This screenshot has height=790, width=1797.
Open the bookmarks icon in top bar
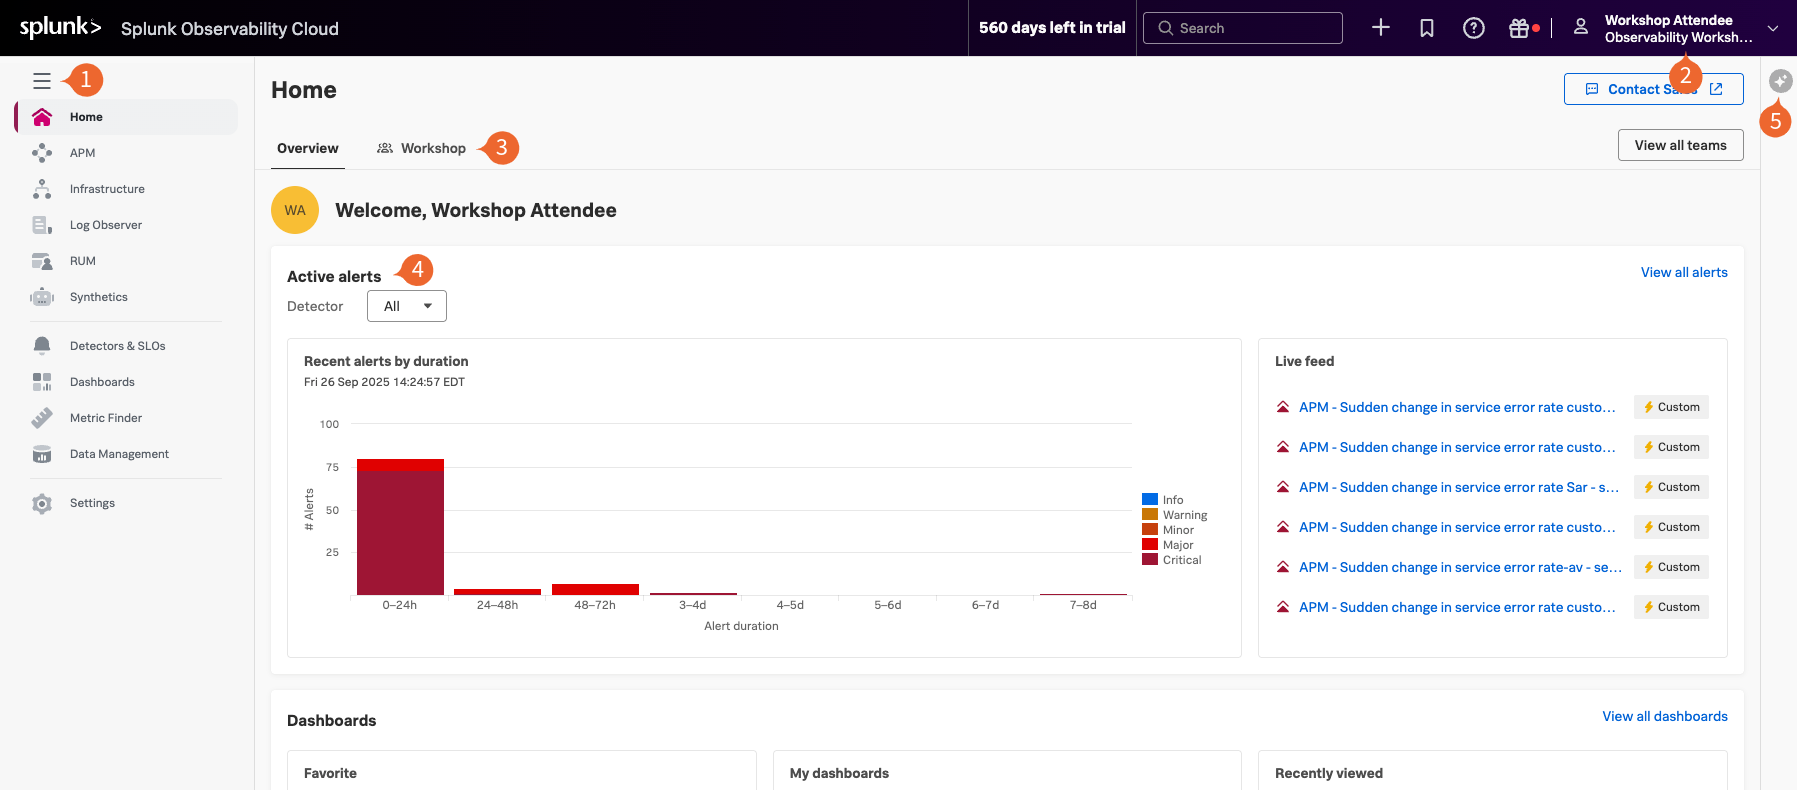[1427, 28]
